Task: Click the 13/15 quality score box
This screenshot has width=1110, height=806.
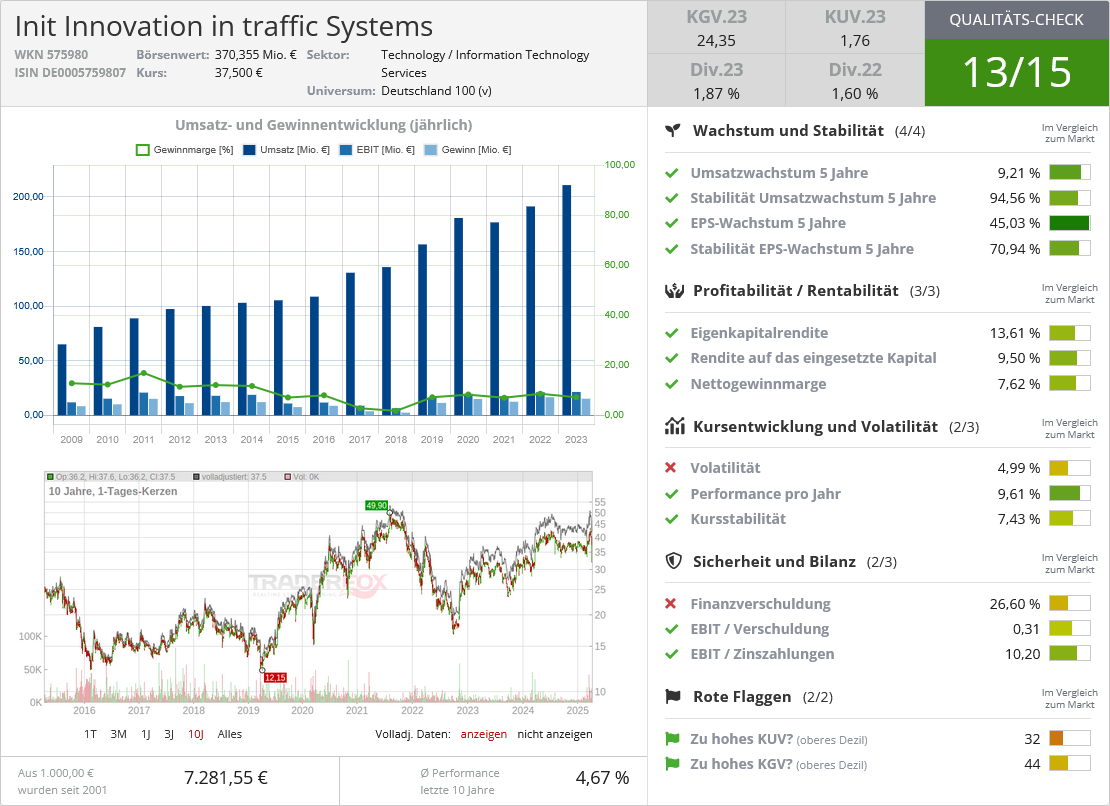Action: (1017, 72)
